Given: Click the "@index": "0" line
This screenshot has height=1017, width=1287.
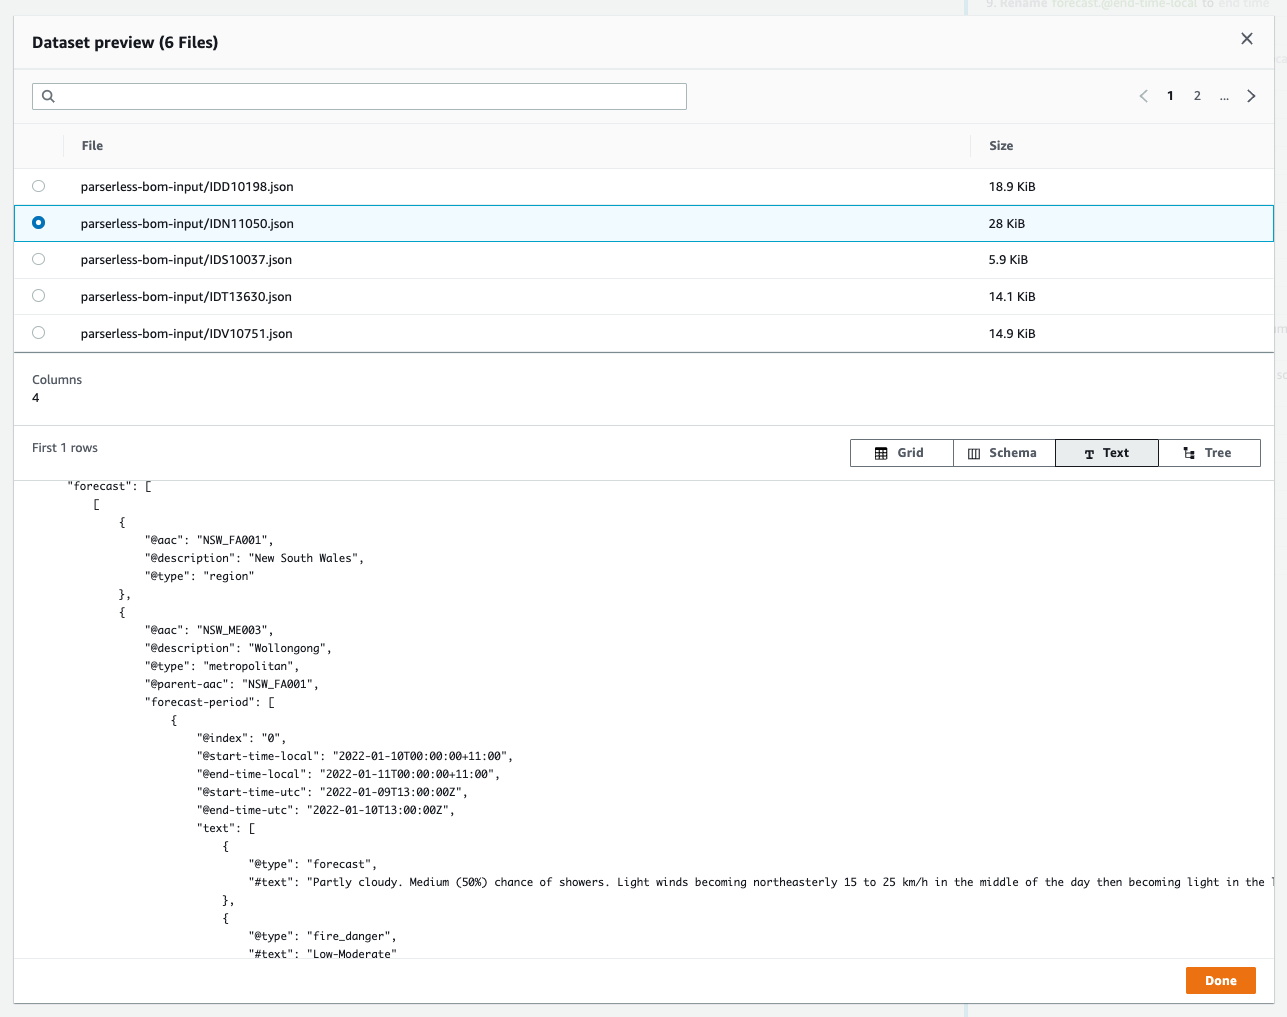Looking at the screenshot, I should [242, 738].
